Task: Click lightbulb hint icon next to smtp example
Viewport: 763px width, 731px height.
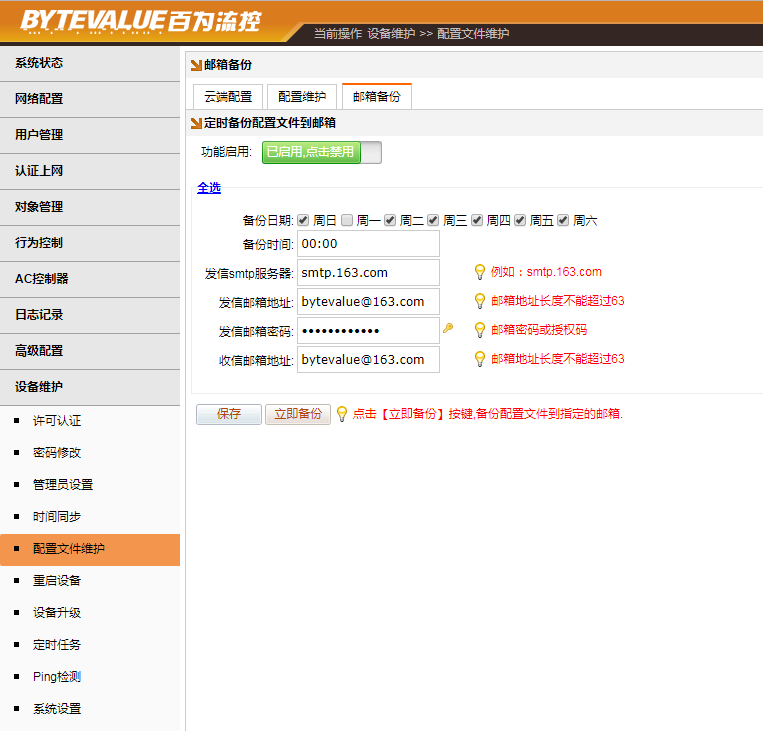Action: click(480, 272)
